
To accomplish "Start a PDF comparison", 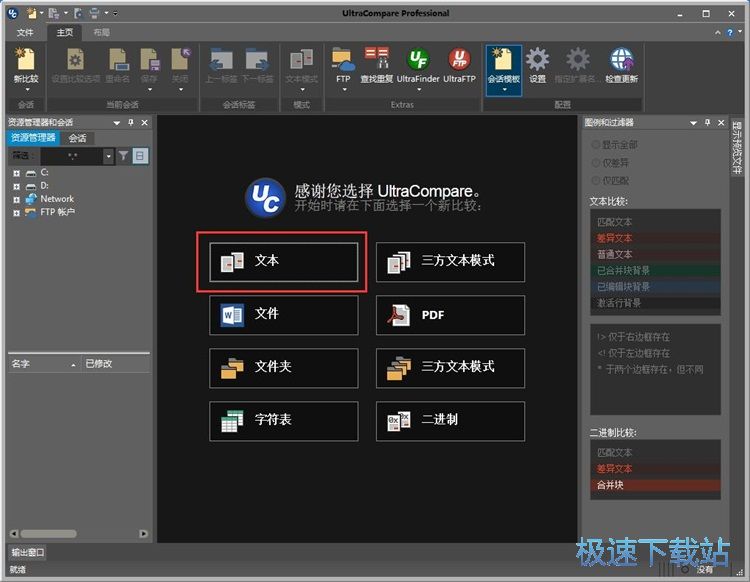I will 450,315.
